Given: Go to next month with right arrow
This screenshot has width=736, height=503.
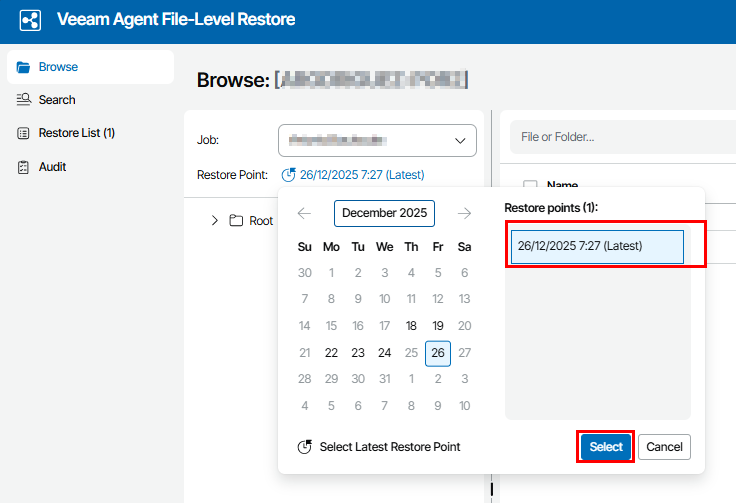Looking at the screenshot, I should pos(464,213).
